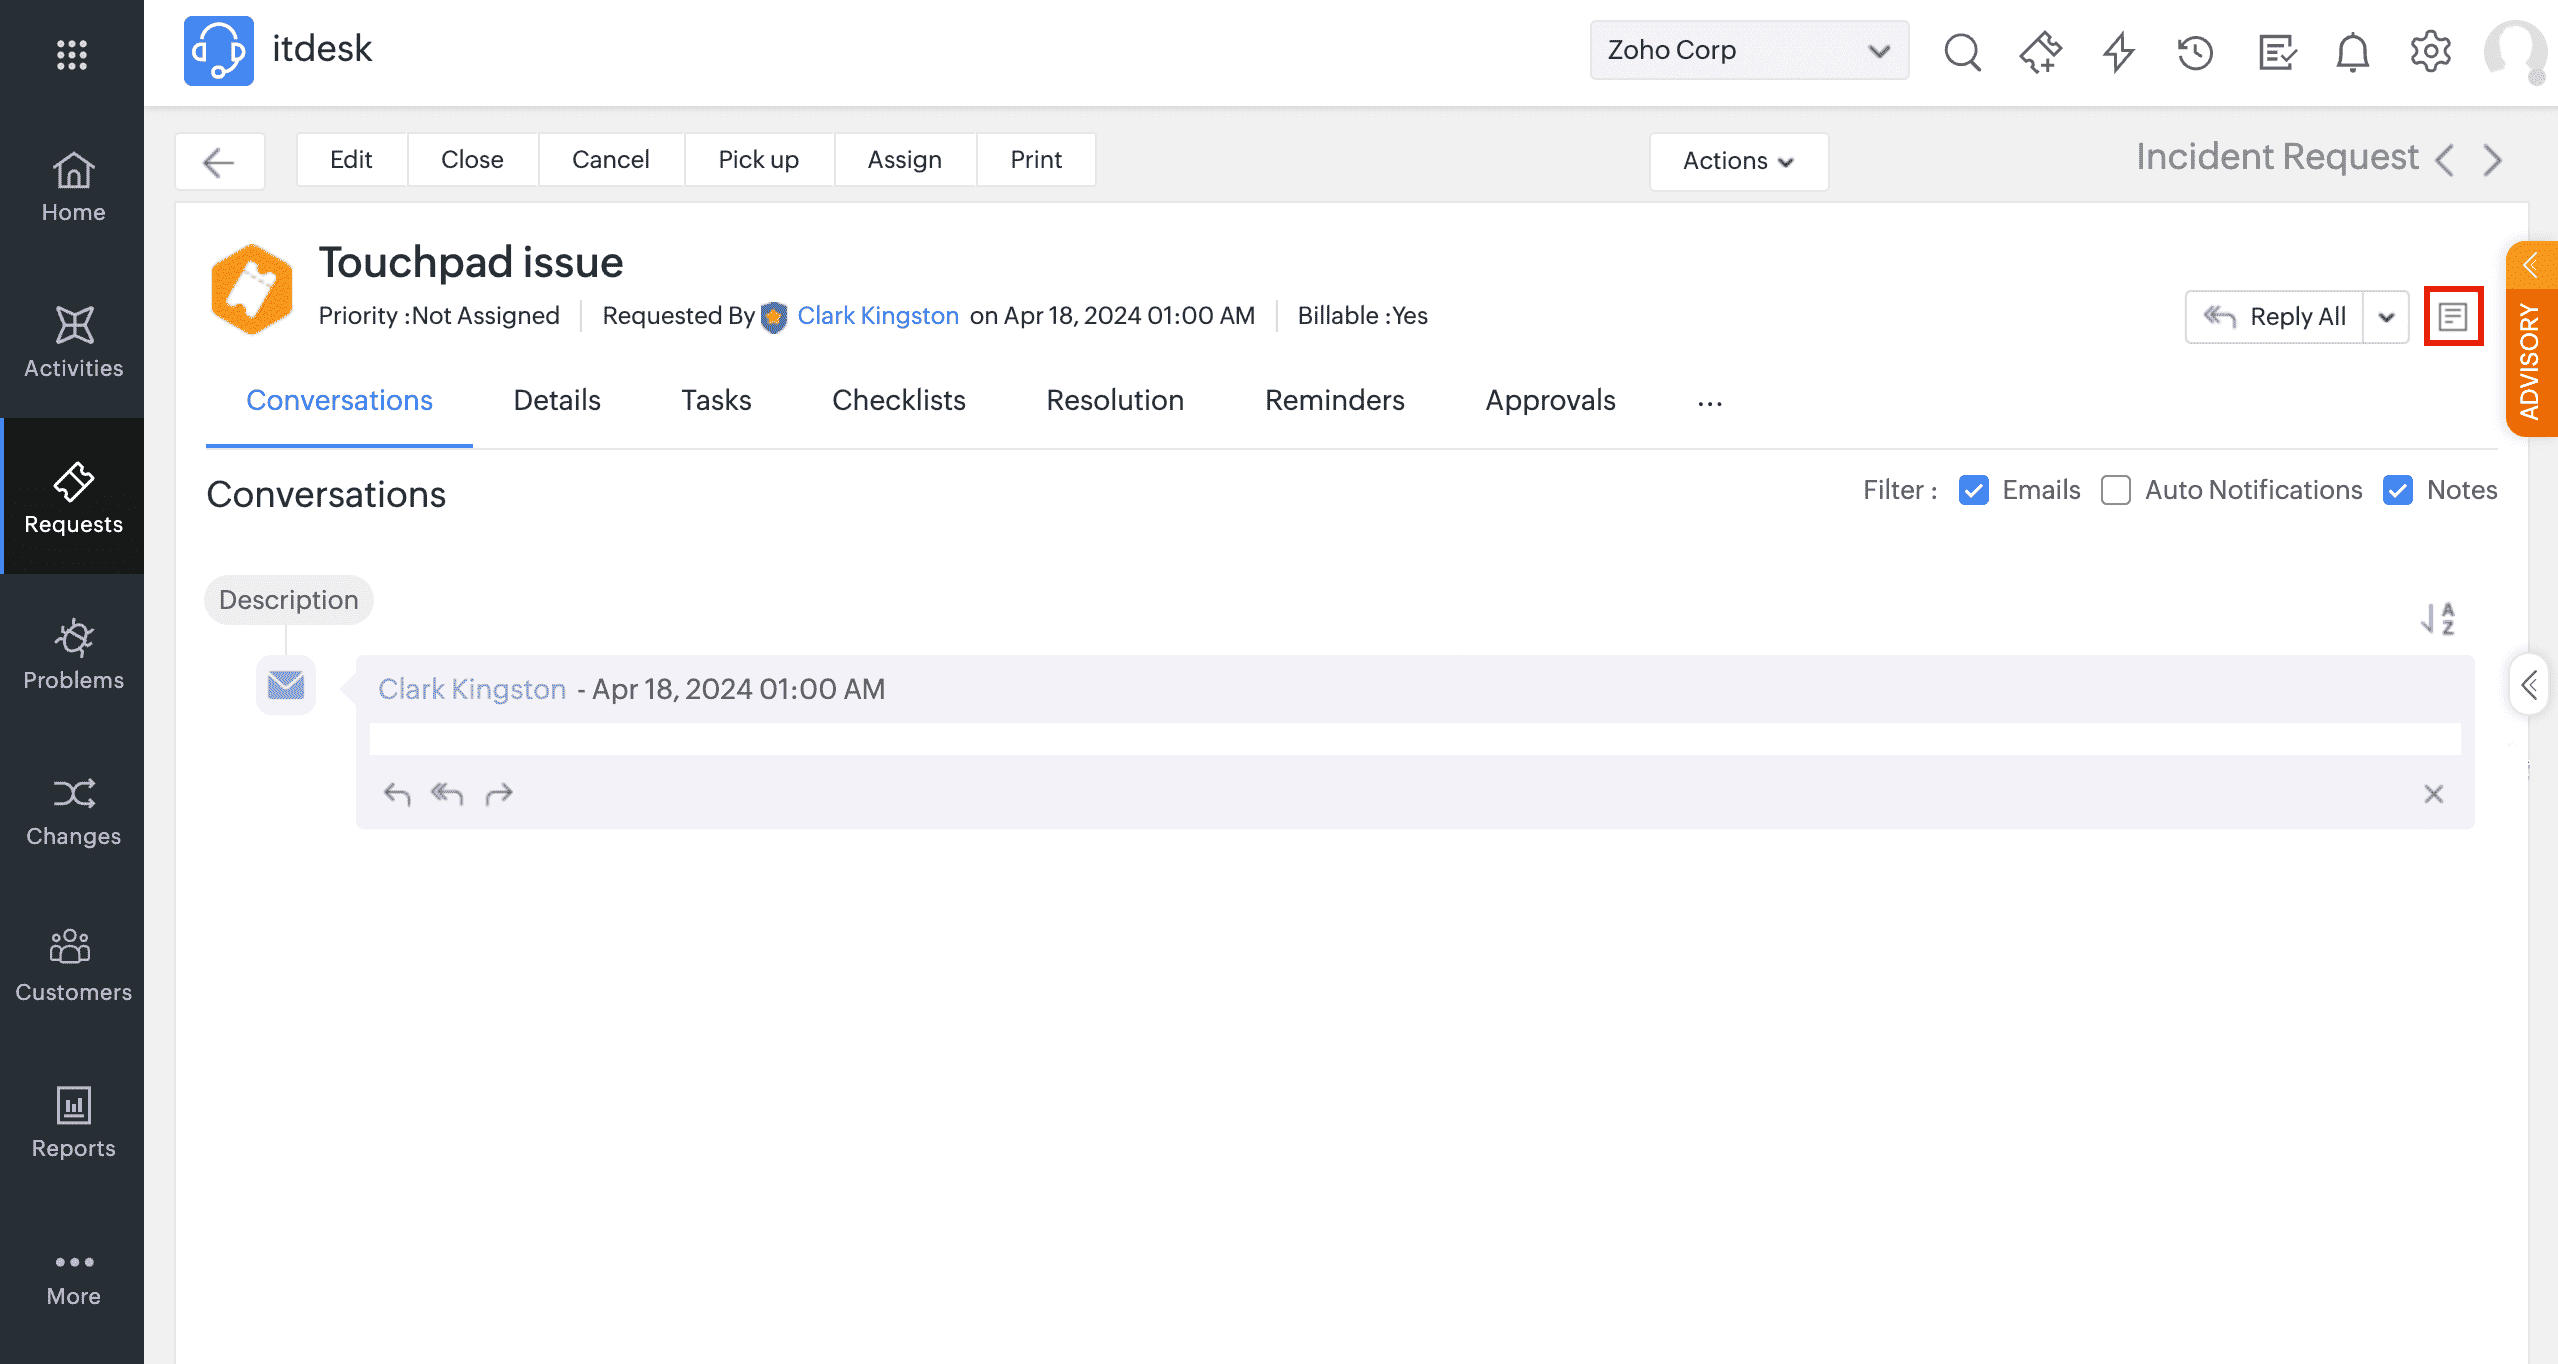Expand the Reply All options arrow
This screenshot has width=2558, height=1364.
pos(2386,317)
